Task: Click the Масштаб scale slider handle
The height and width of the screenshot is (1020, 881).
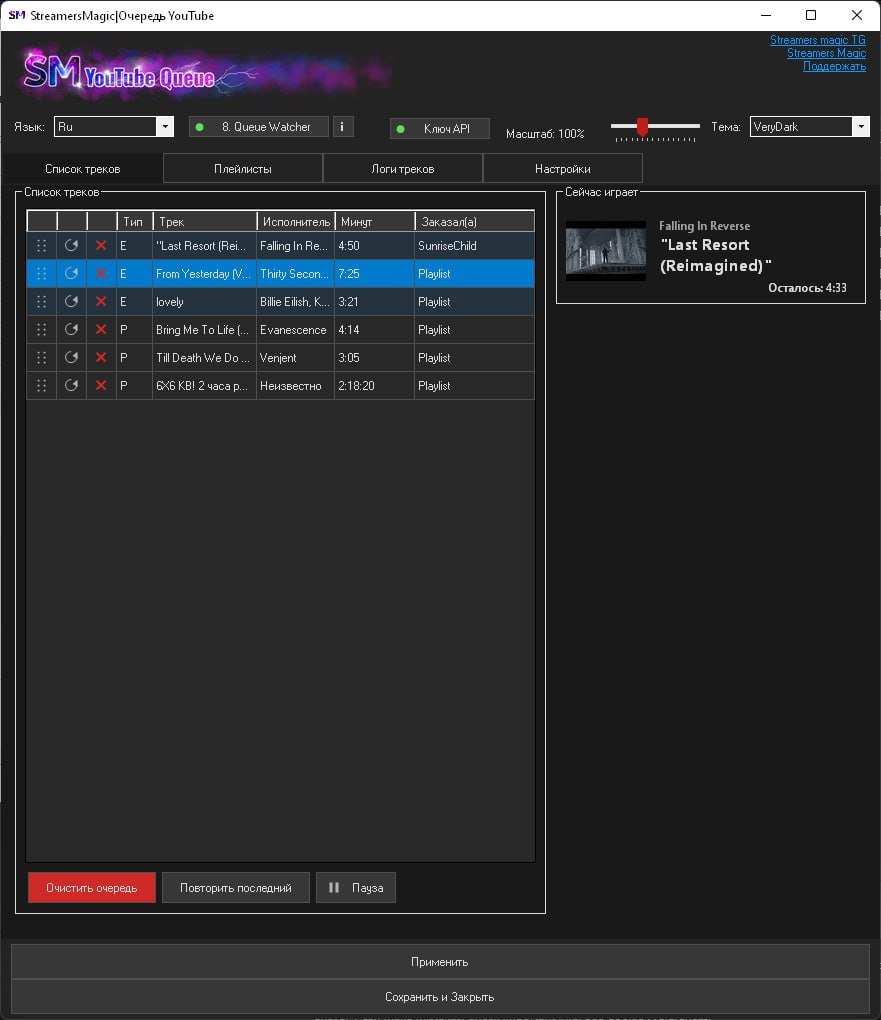Action: 642,126
